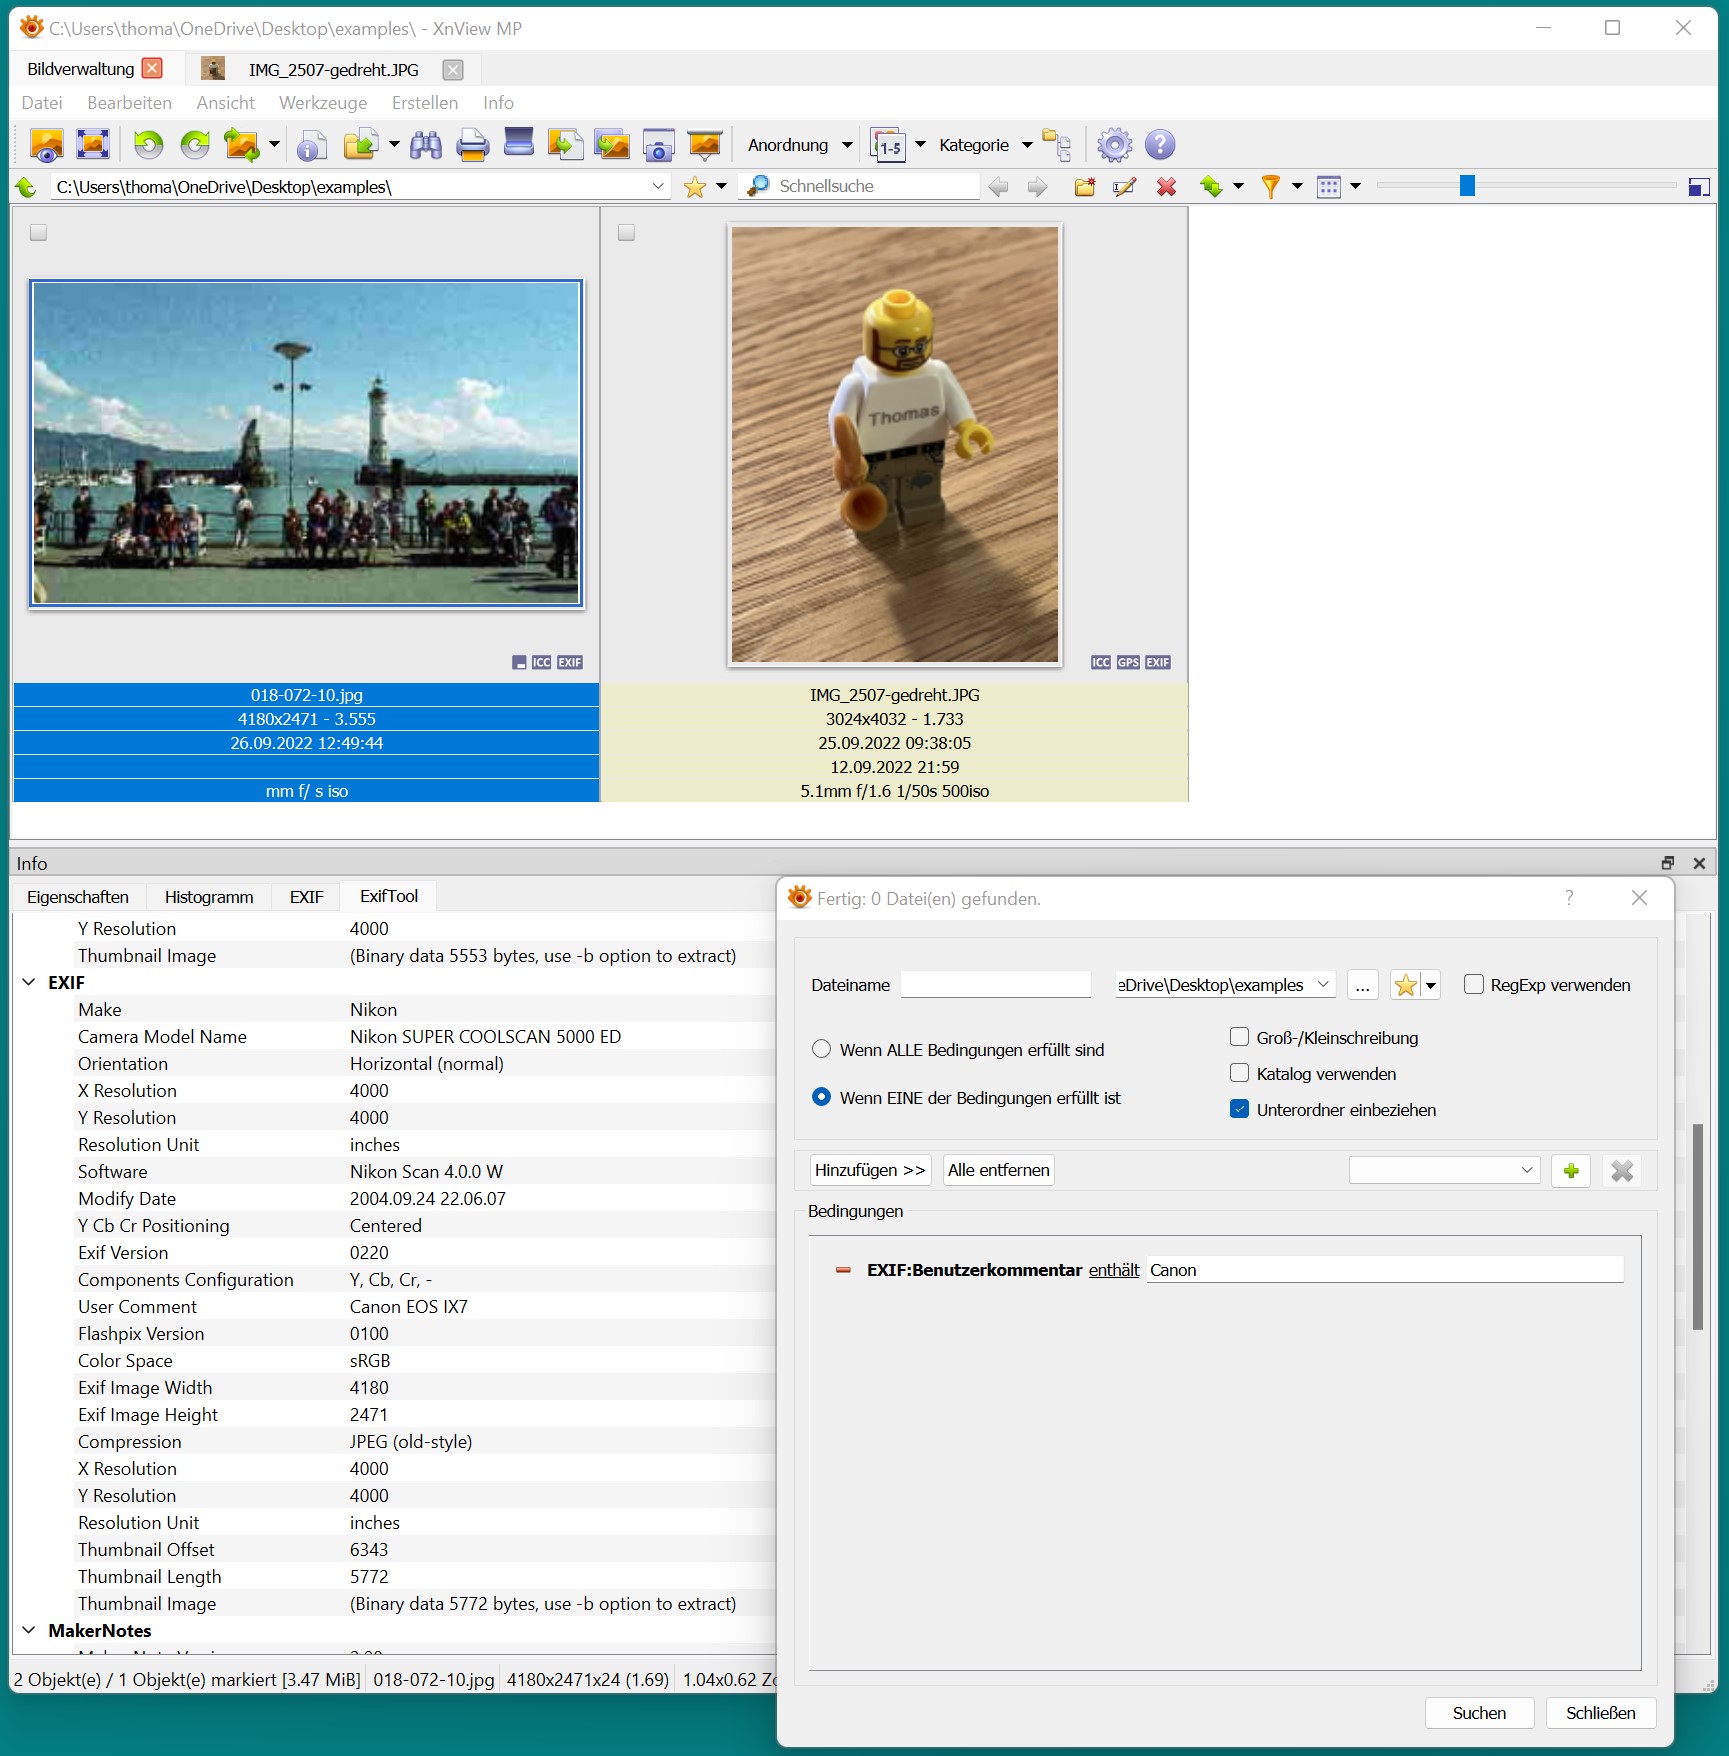Screen dimensions: 1729x1756
Task: Collapse the EXIF section in the tree
Action: coord(29,983)
